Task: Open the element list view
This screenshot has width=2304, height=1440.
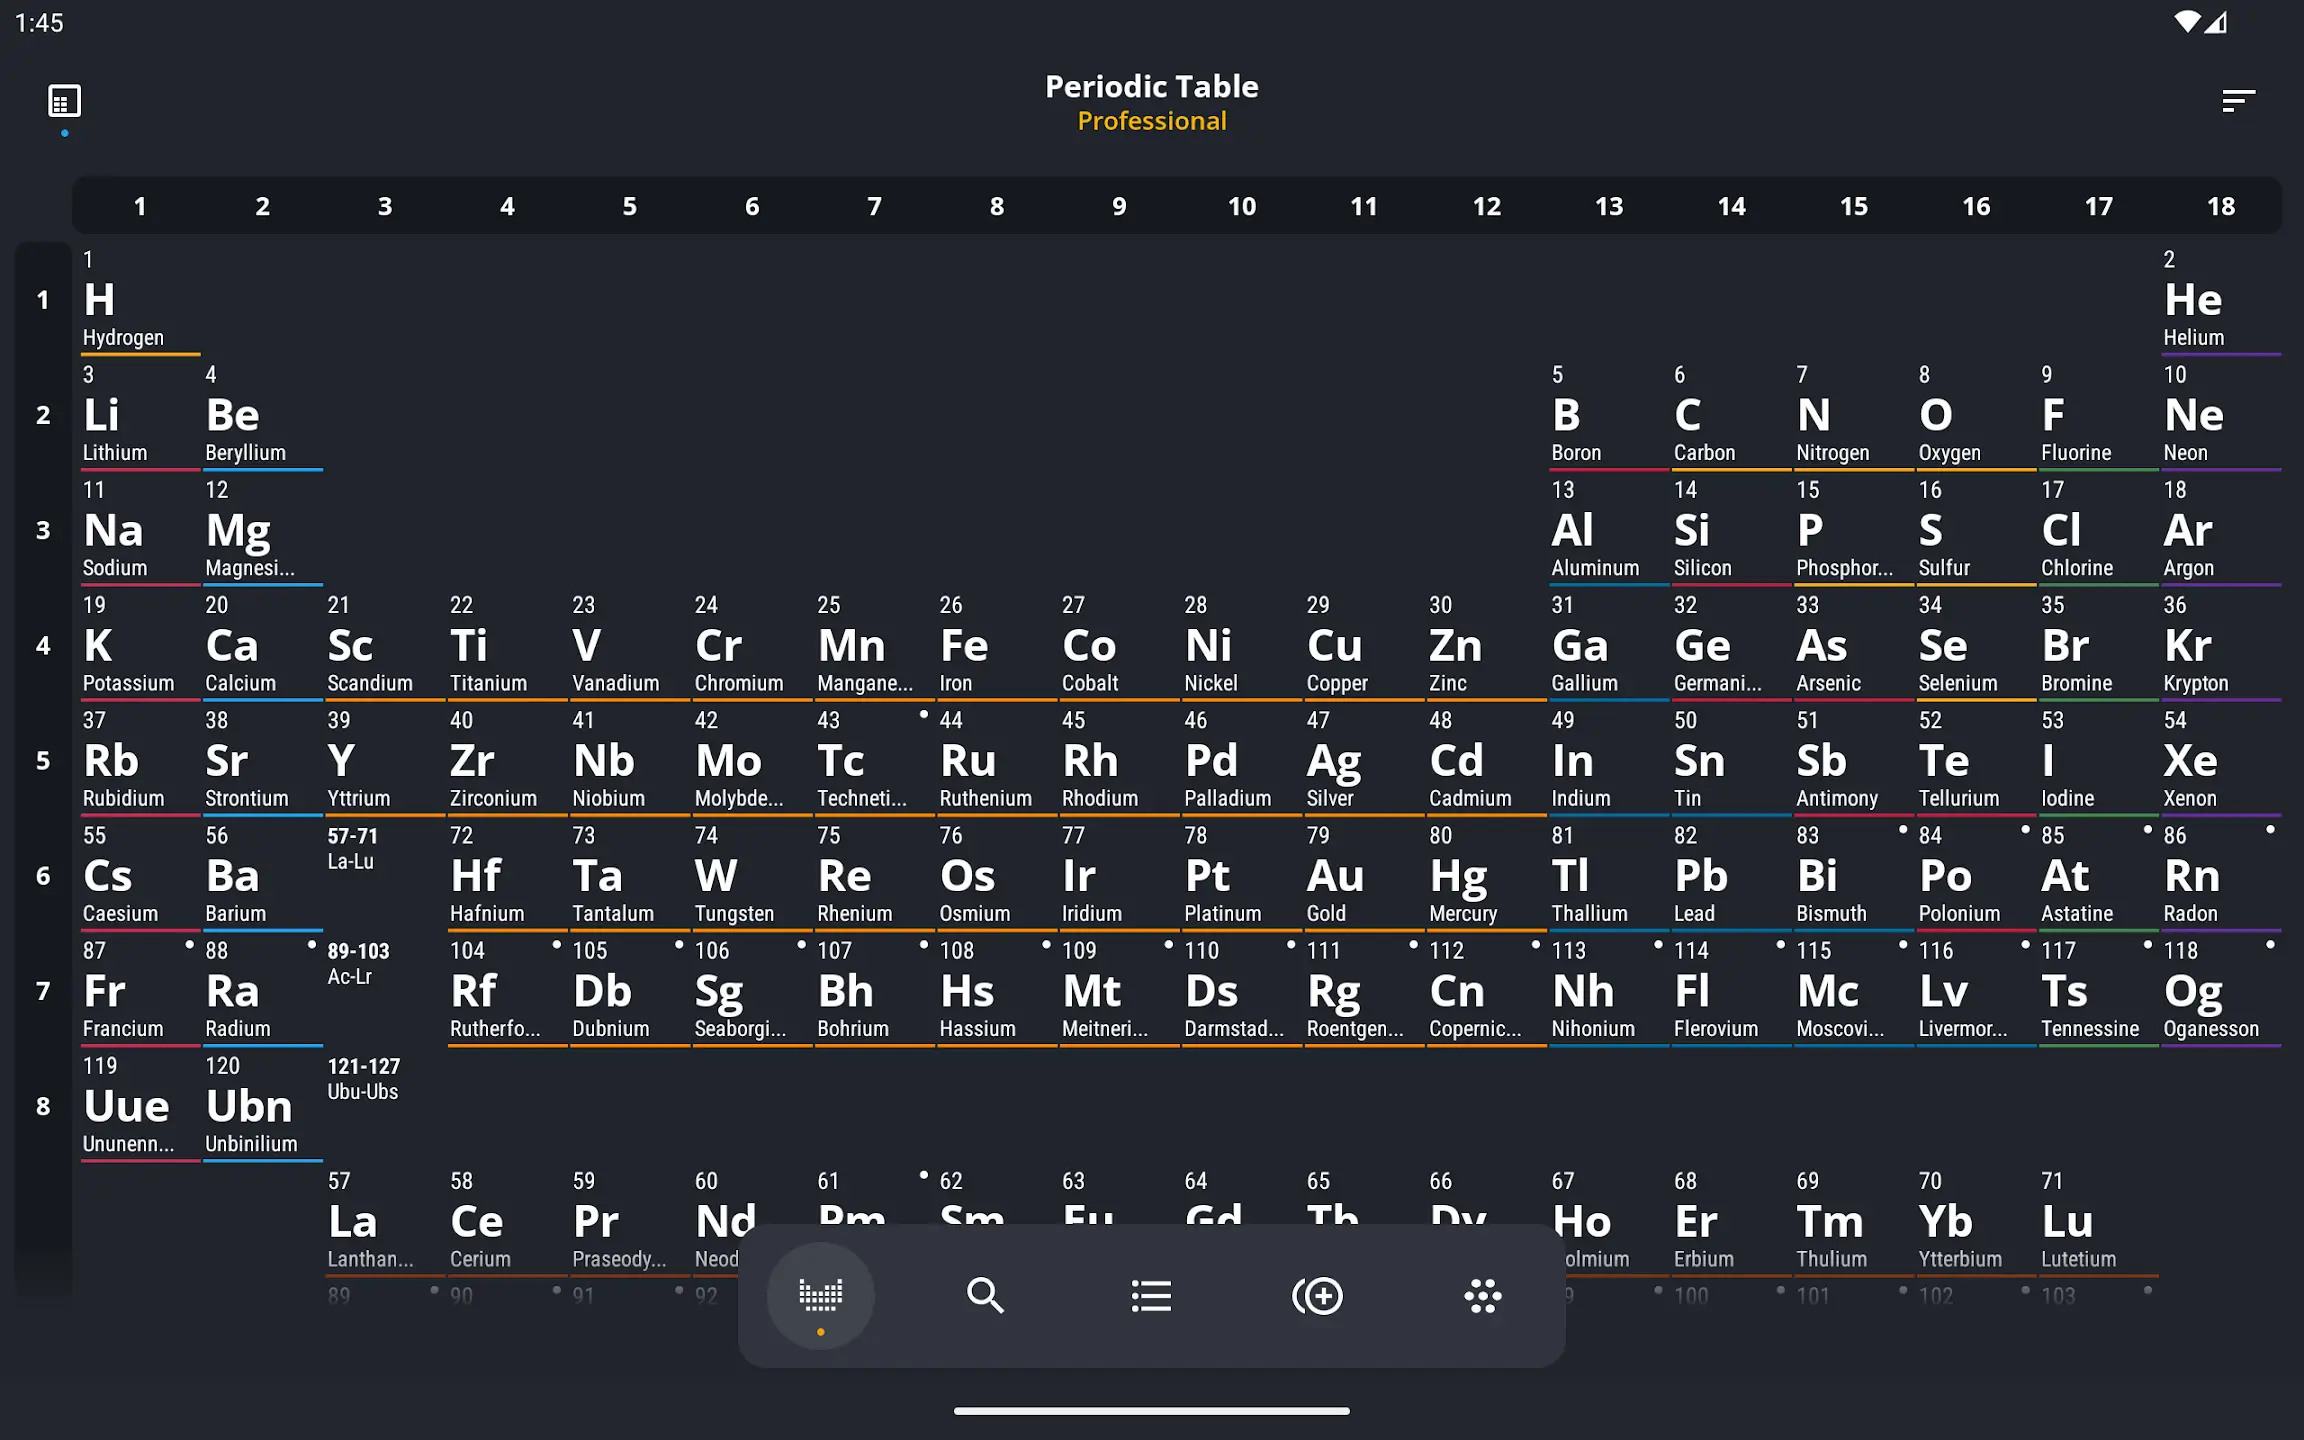Action: tap(1151, 1296)
